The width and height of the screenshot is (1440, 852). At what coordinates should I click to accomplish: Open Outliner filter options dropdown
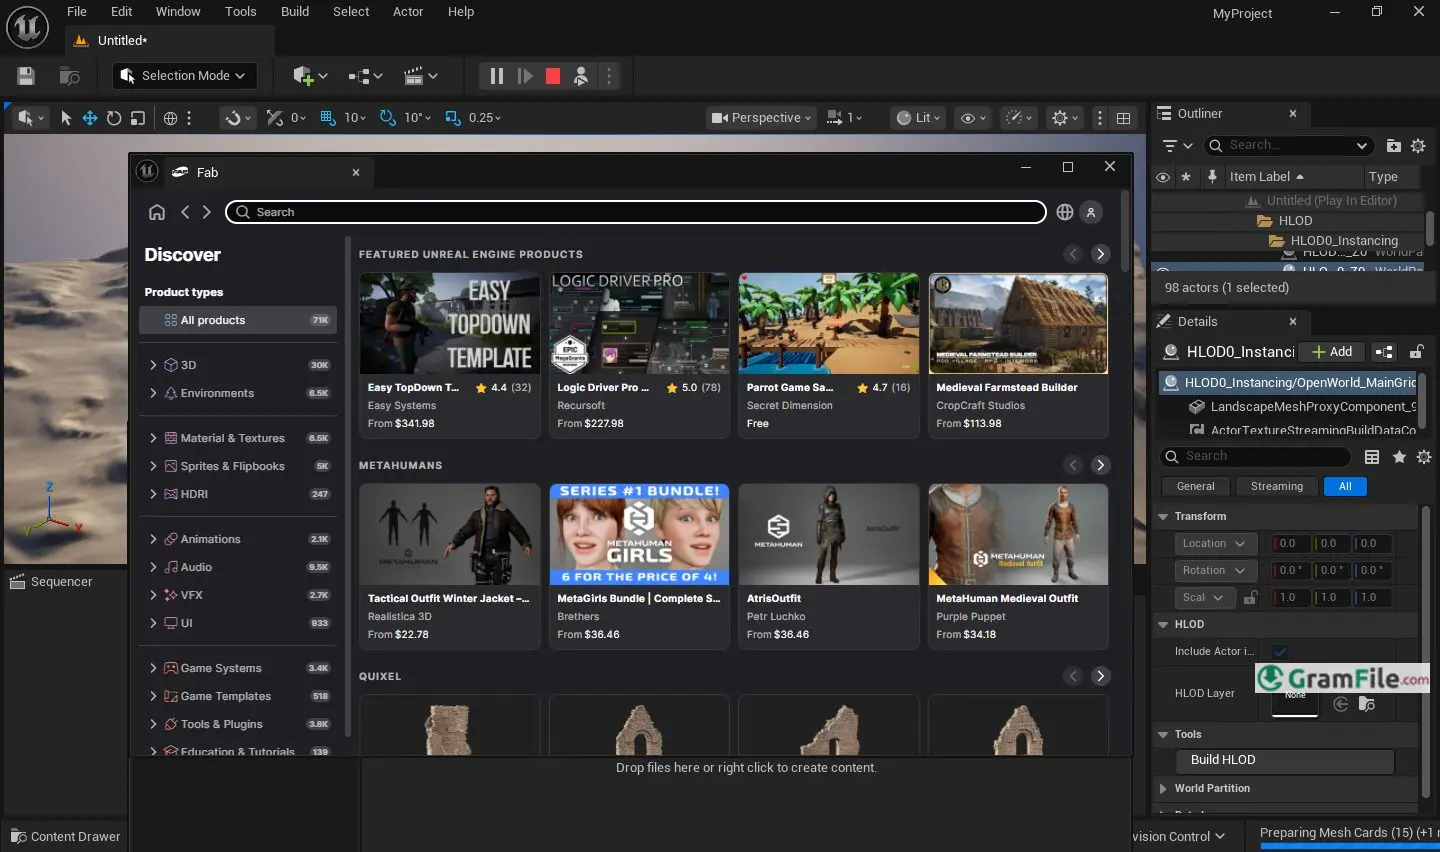1177,146
